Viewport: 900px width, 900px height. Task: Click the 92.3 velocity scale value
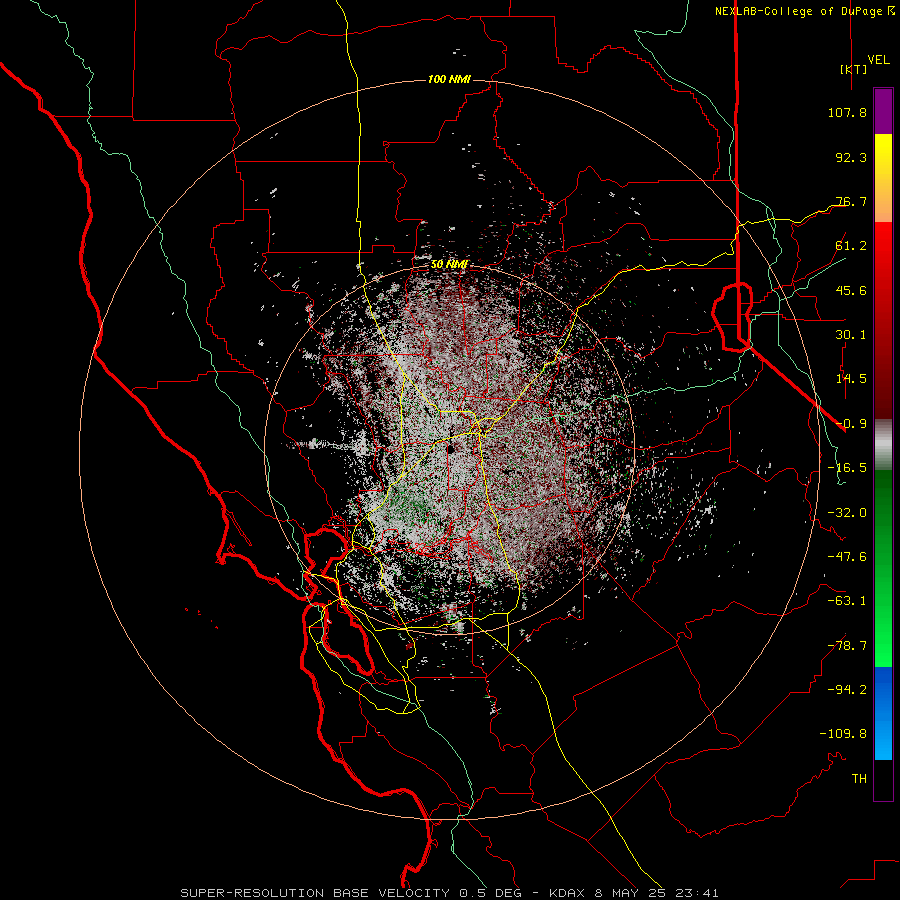pyautogui.click(x=851, y=157)
